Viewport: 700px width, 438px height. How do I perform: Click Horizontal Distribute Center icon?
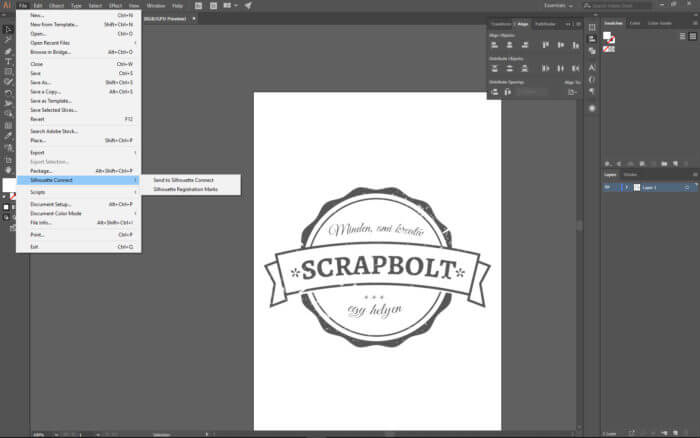coord(561,68)
